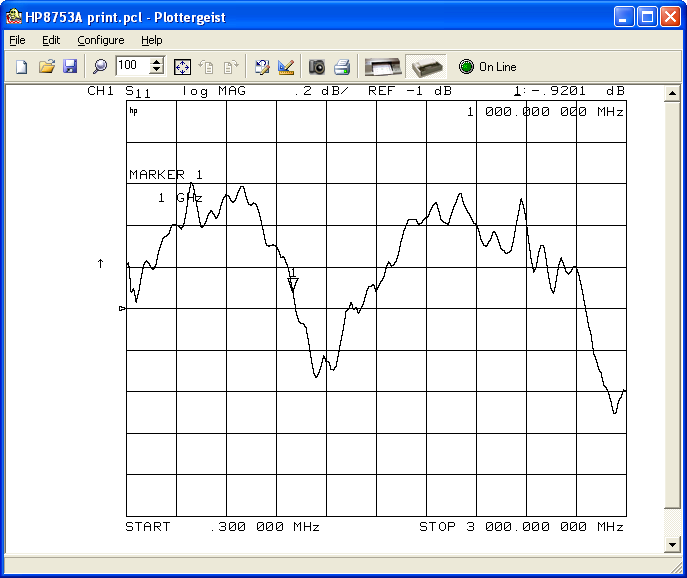Save using the floppy disk icon
687x578 pixels.
(x=70, y=67)
